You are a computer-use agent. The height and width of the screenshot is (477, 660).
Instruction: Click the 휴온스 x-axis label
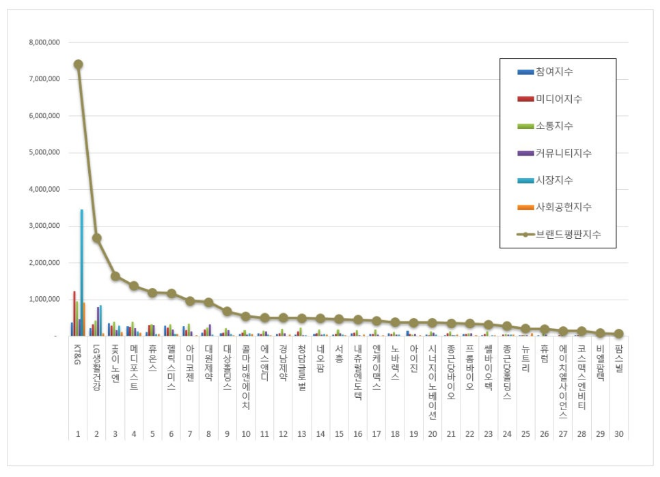click(x=152, y=354)
